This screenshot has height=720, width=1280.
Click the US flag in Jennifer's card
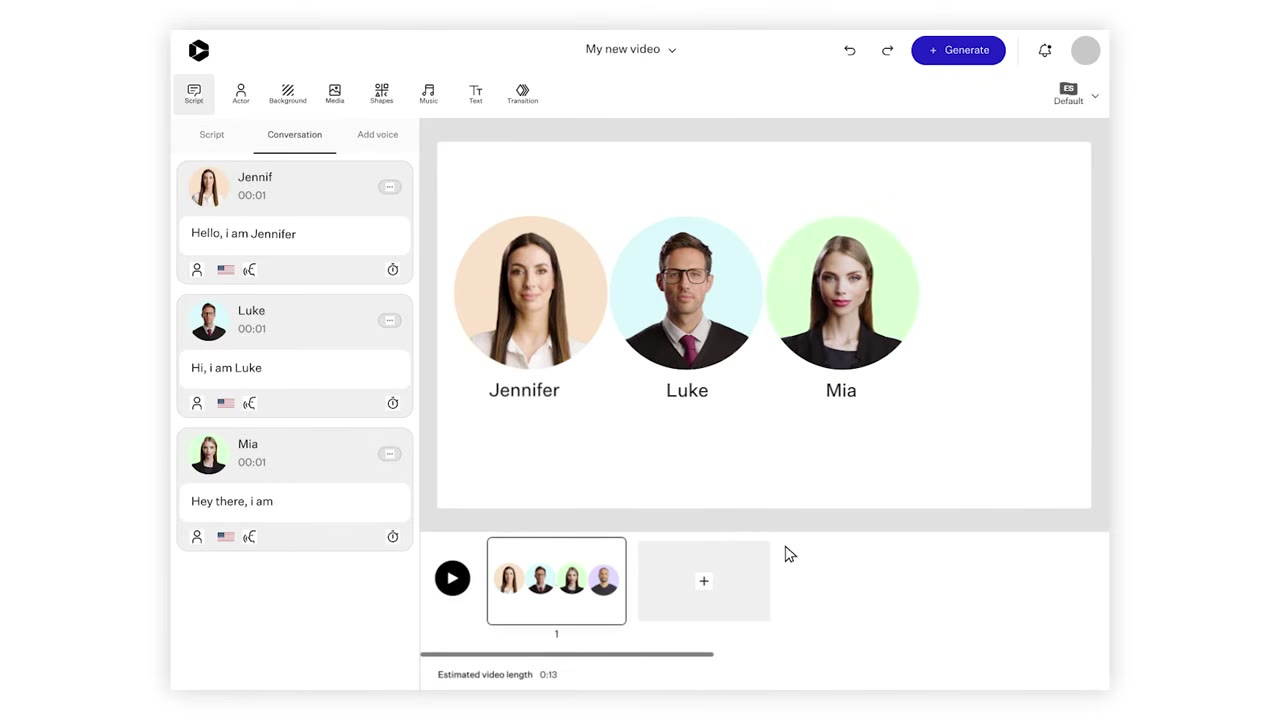coord(226,270)
